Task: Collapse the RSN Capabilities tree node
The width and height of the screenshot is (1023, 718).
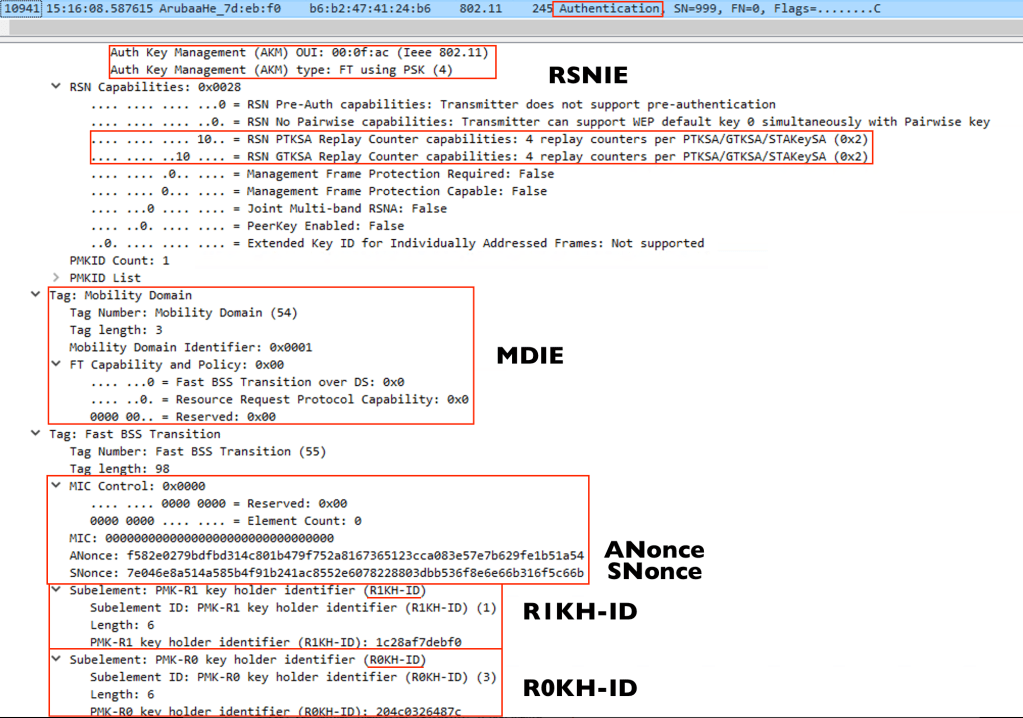Action: [x=56, y=87]
